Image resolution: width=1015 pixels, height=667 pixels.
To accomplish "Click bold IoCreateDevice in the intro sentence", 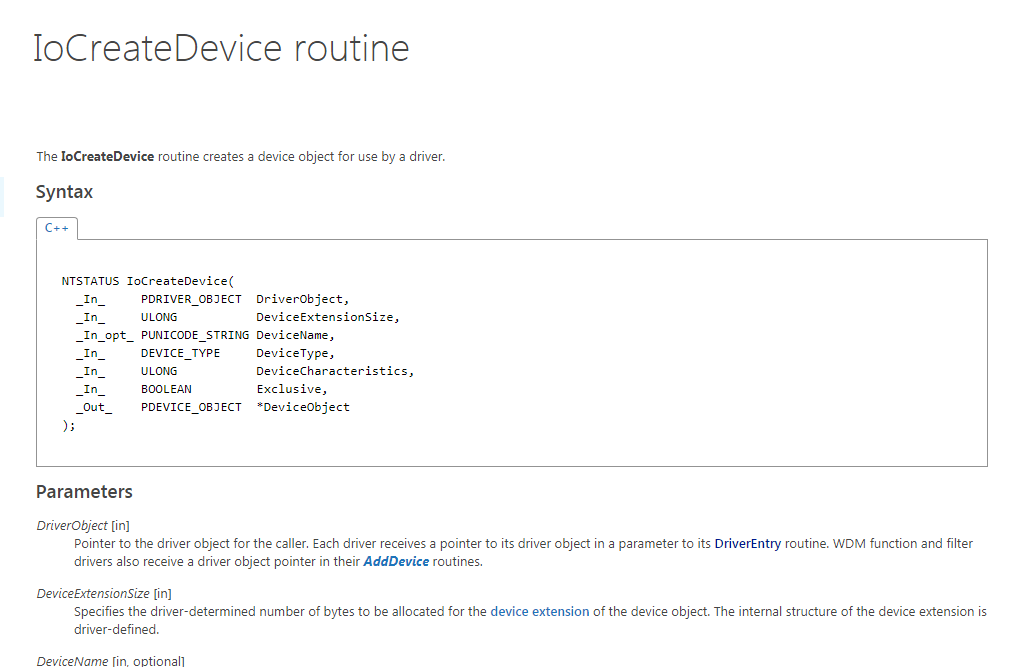I will point(107,157).
